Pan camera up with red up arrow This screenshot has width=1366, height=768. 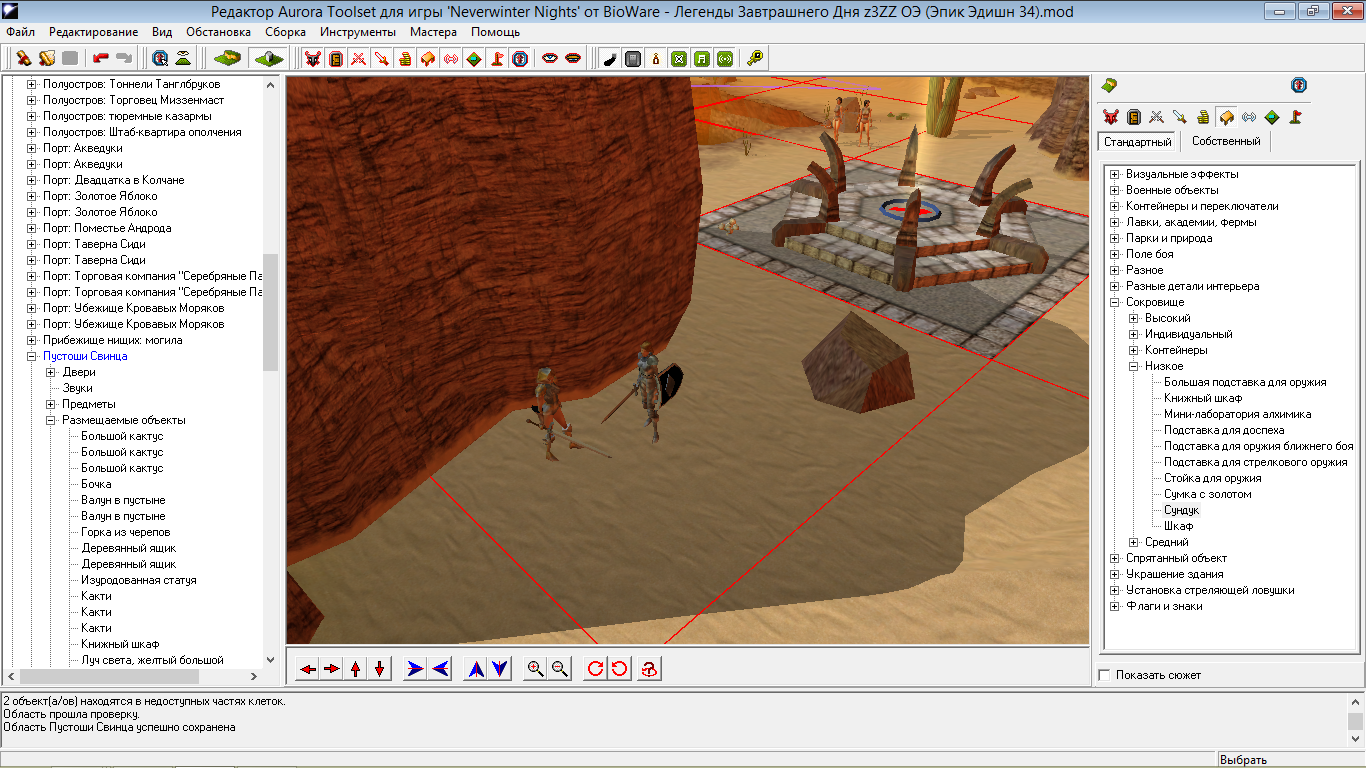[356, 669]
